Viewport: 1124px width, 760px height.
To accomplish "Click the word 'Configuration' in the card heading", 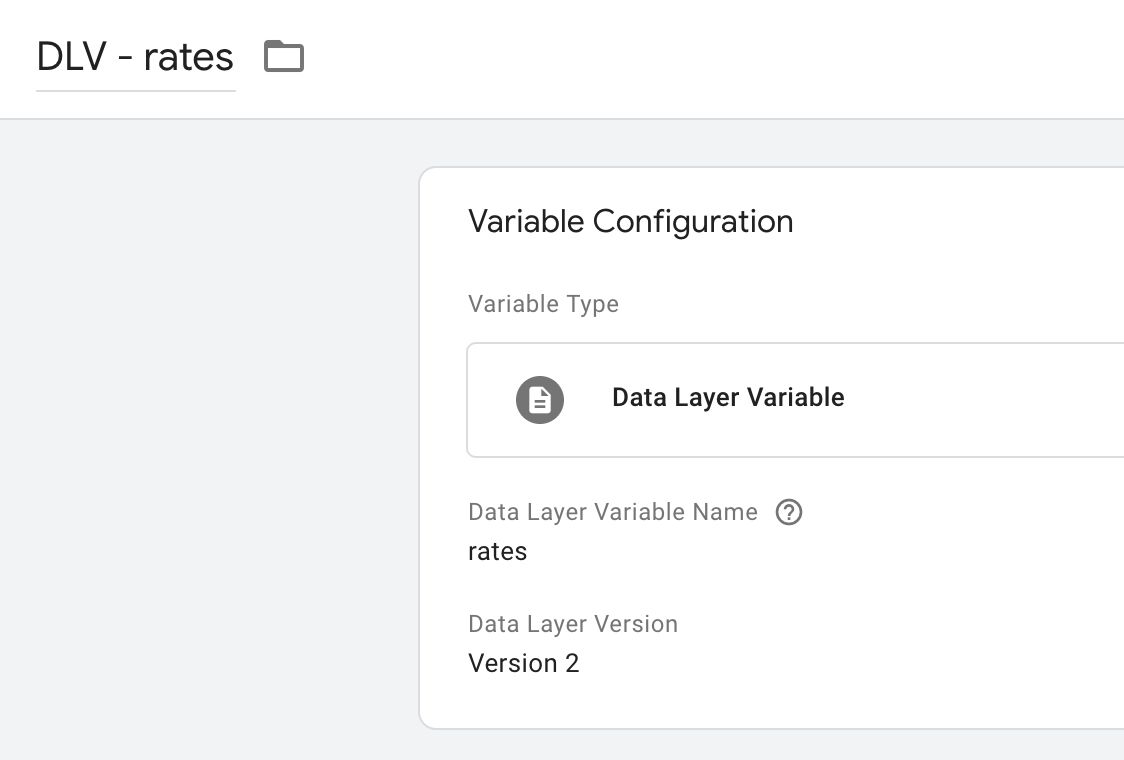I will tap(693, 222).
